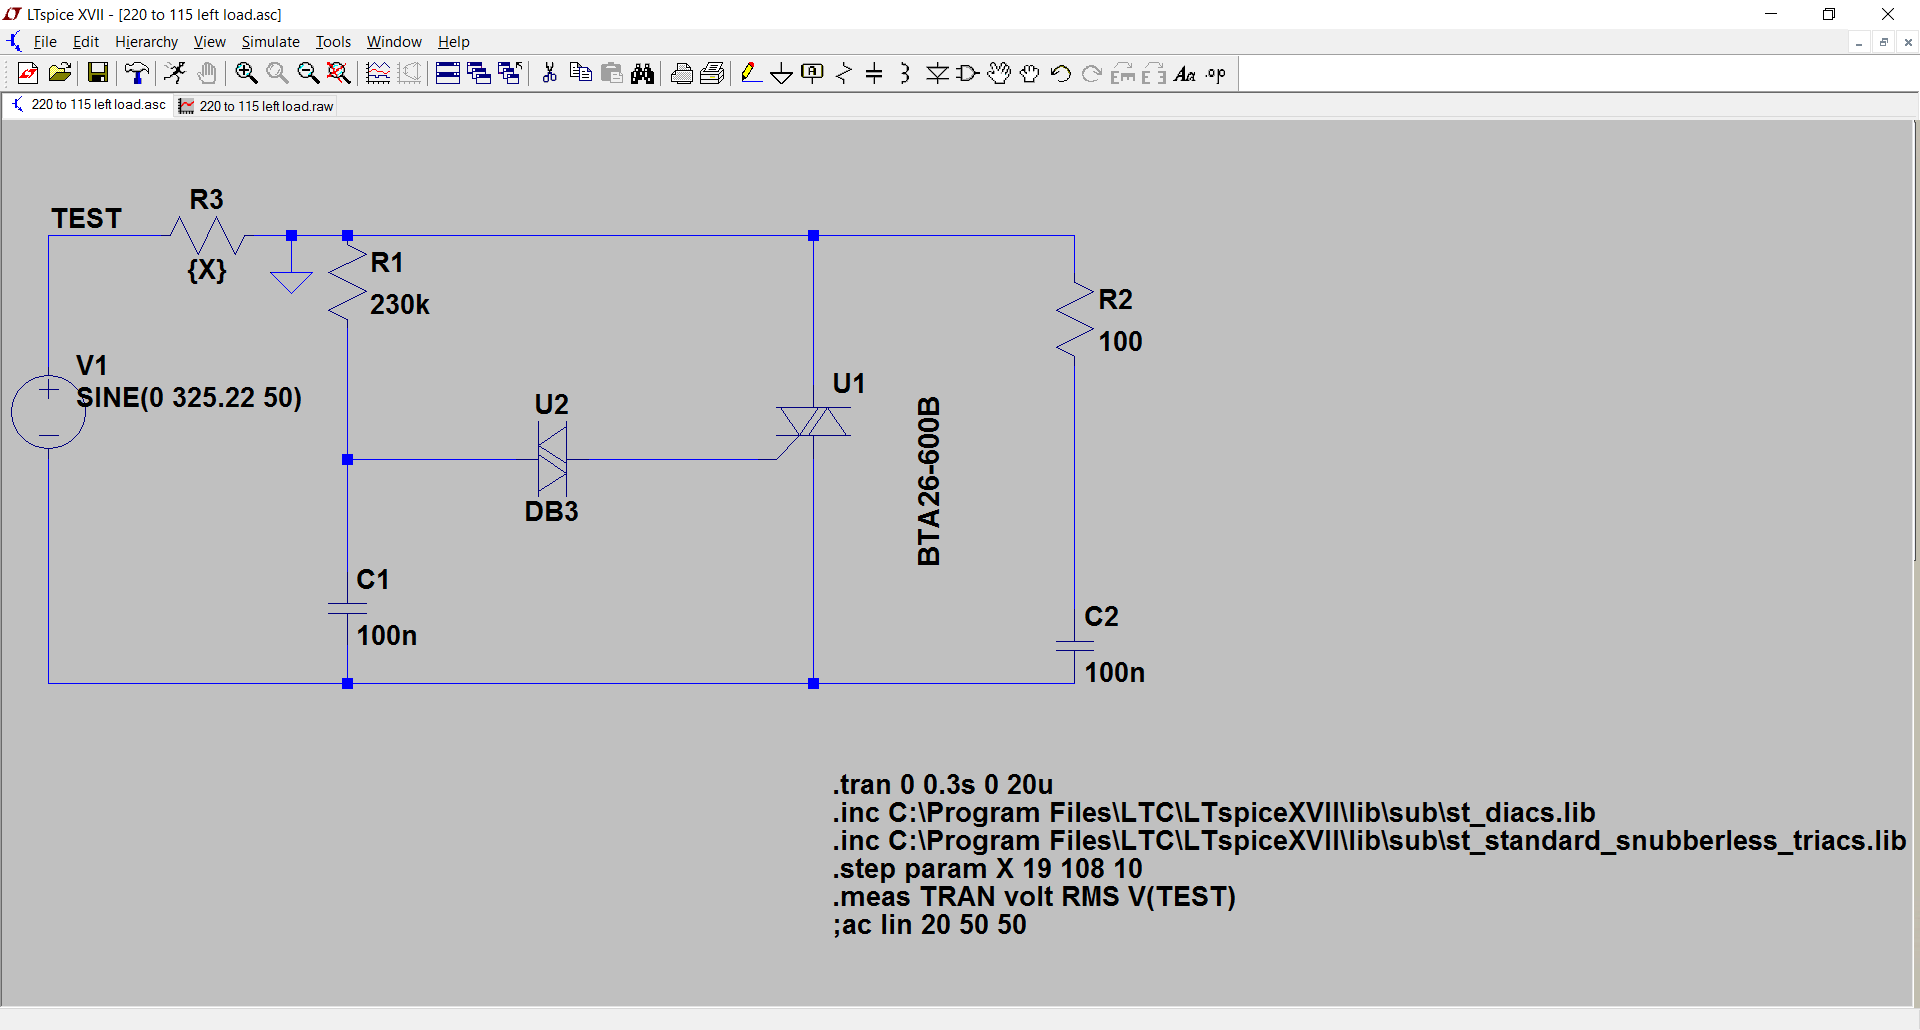This screenshot has height=1030, width=1920.
Task: Open the Text tool (Aa)
Action: pos(1186,73)
